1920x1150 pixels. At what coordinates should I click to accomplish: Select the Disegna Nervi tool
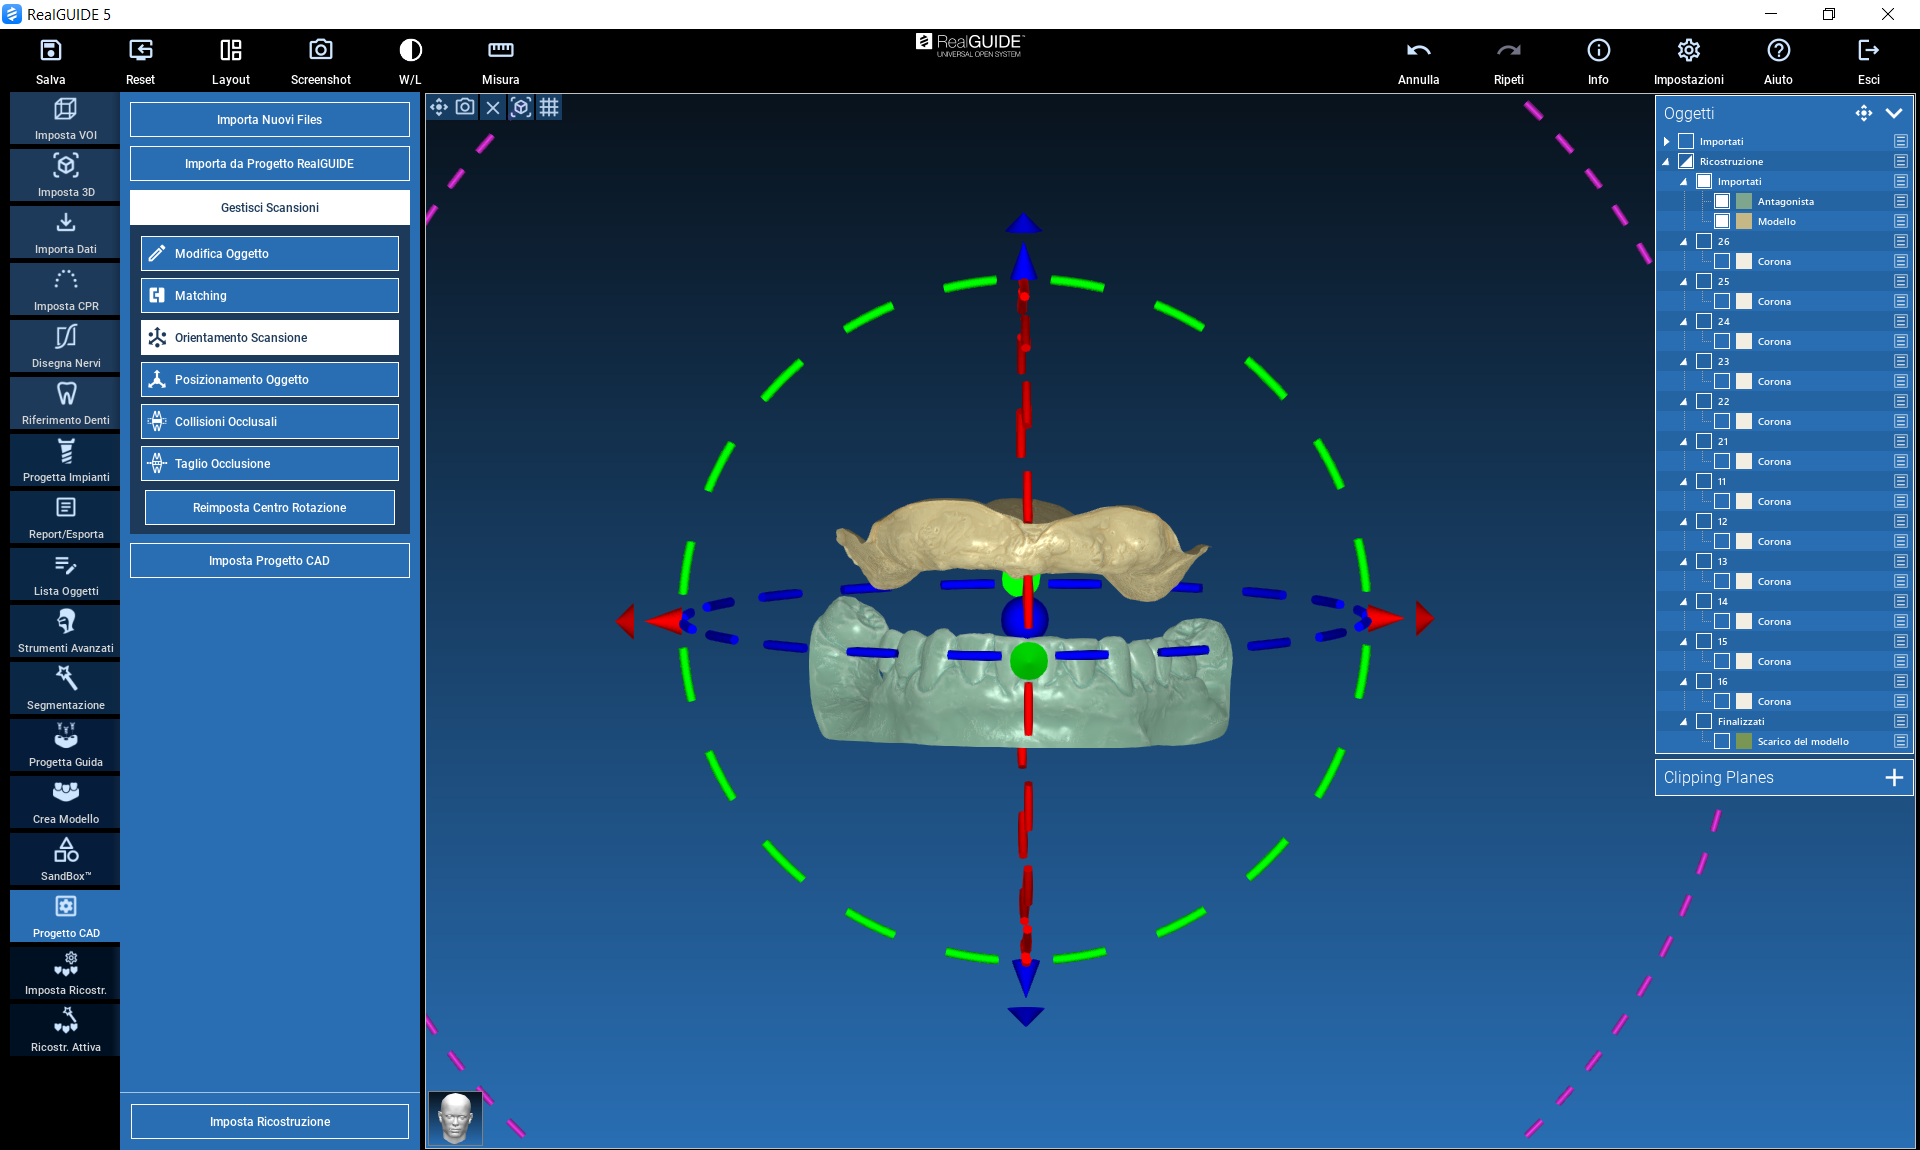coord(65,347)
